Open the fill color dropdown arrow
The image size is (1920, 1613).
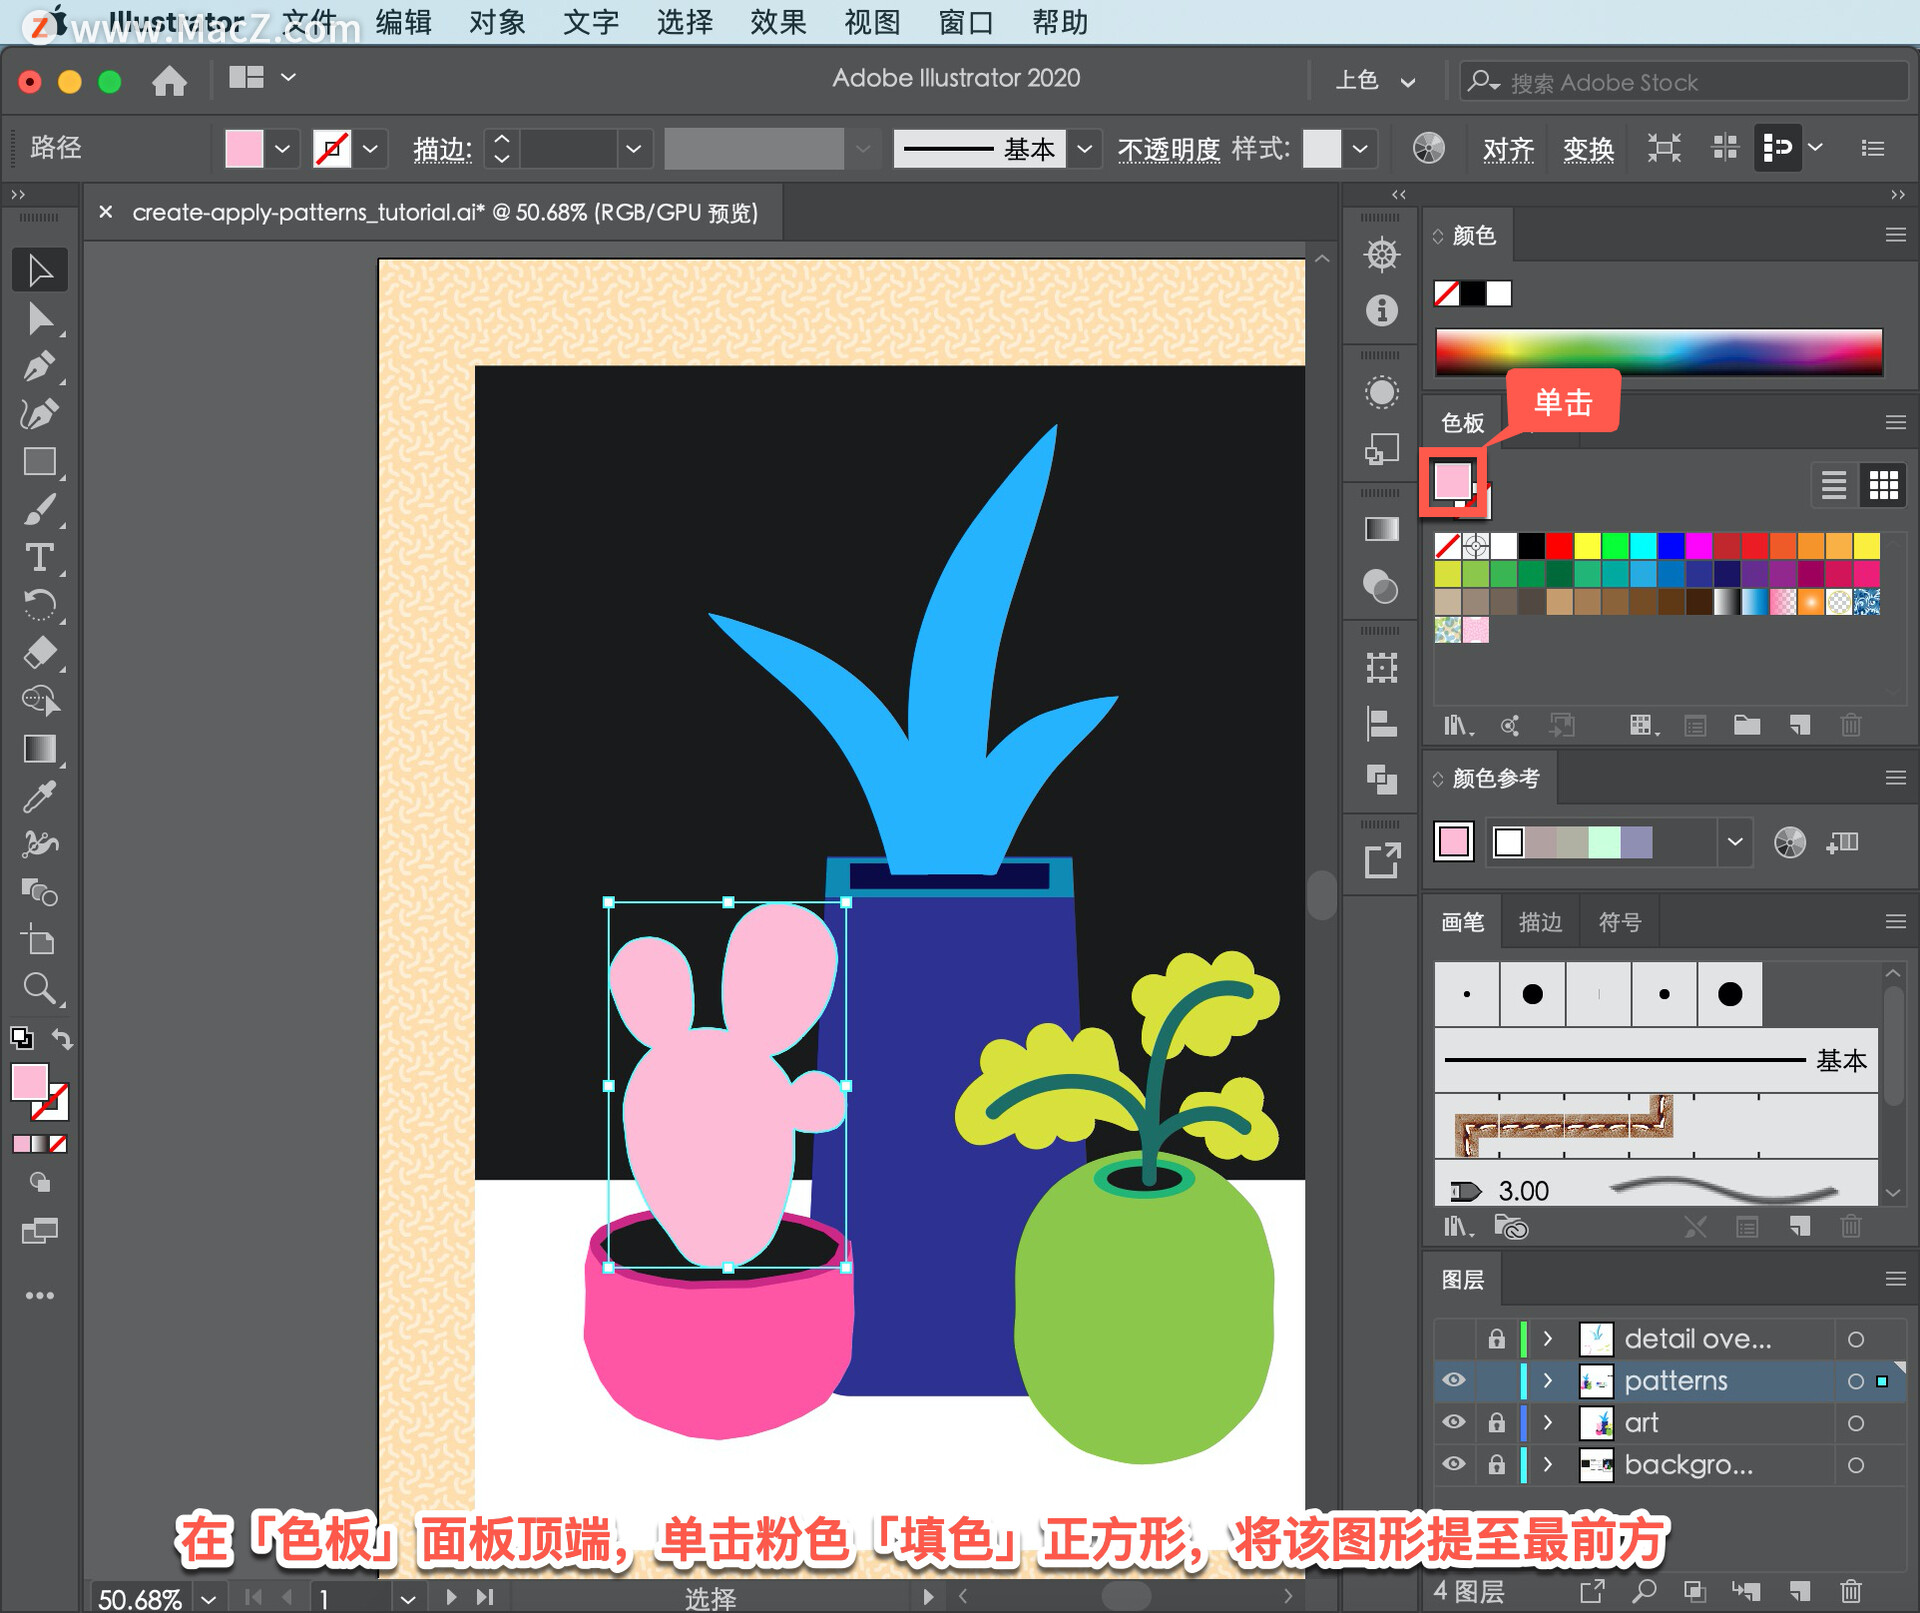click(x=283, y=149)
